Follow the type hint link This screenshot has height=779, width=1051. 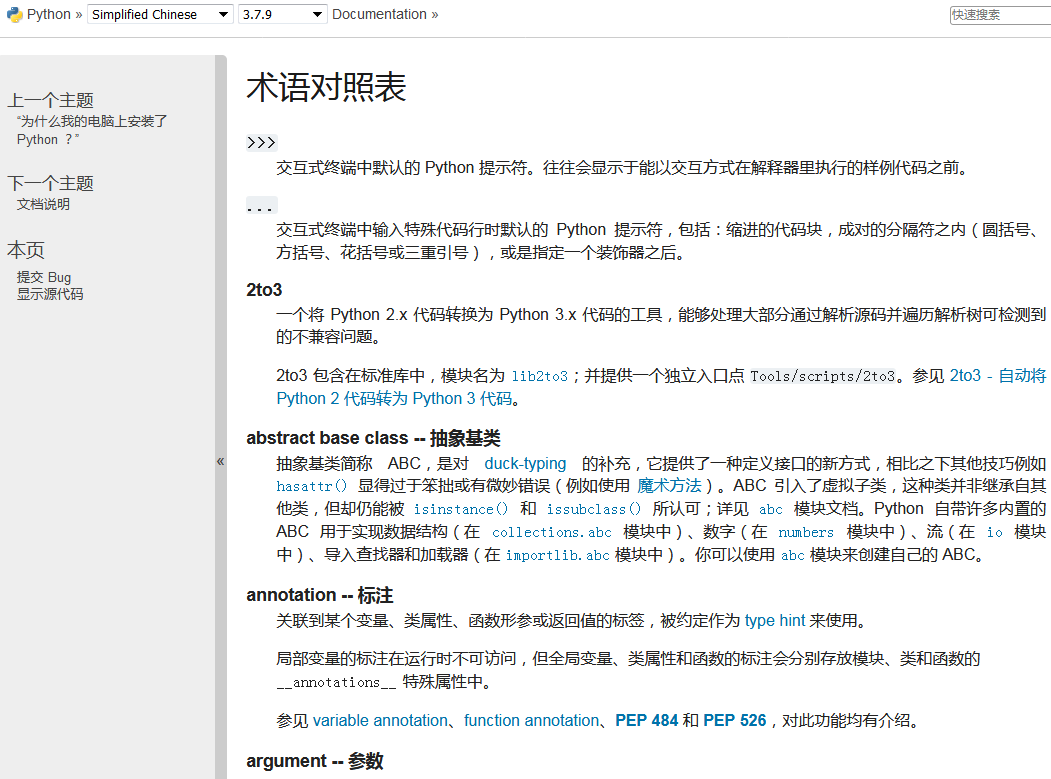pos(775,621)
